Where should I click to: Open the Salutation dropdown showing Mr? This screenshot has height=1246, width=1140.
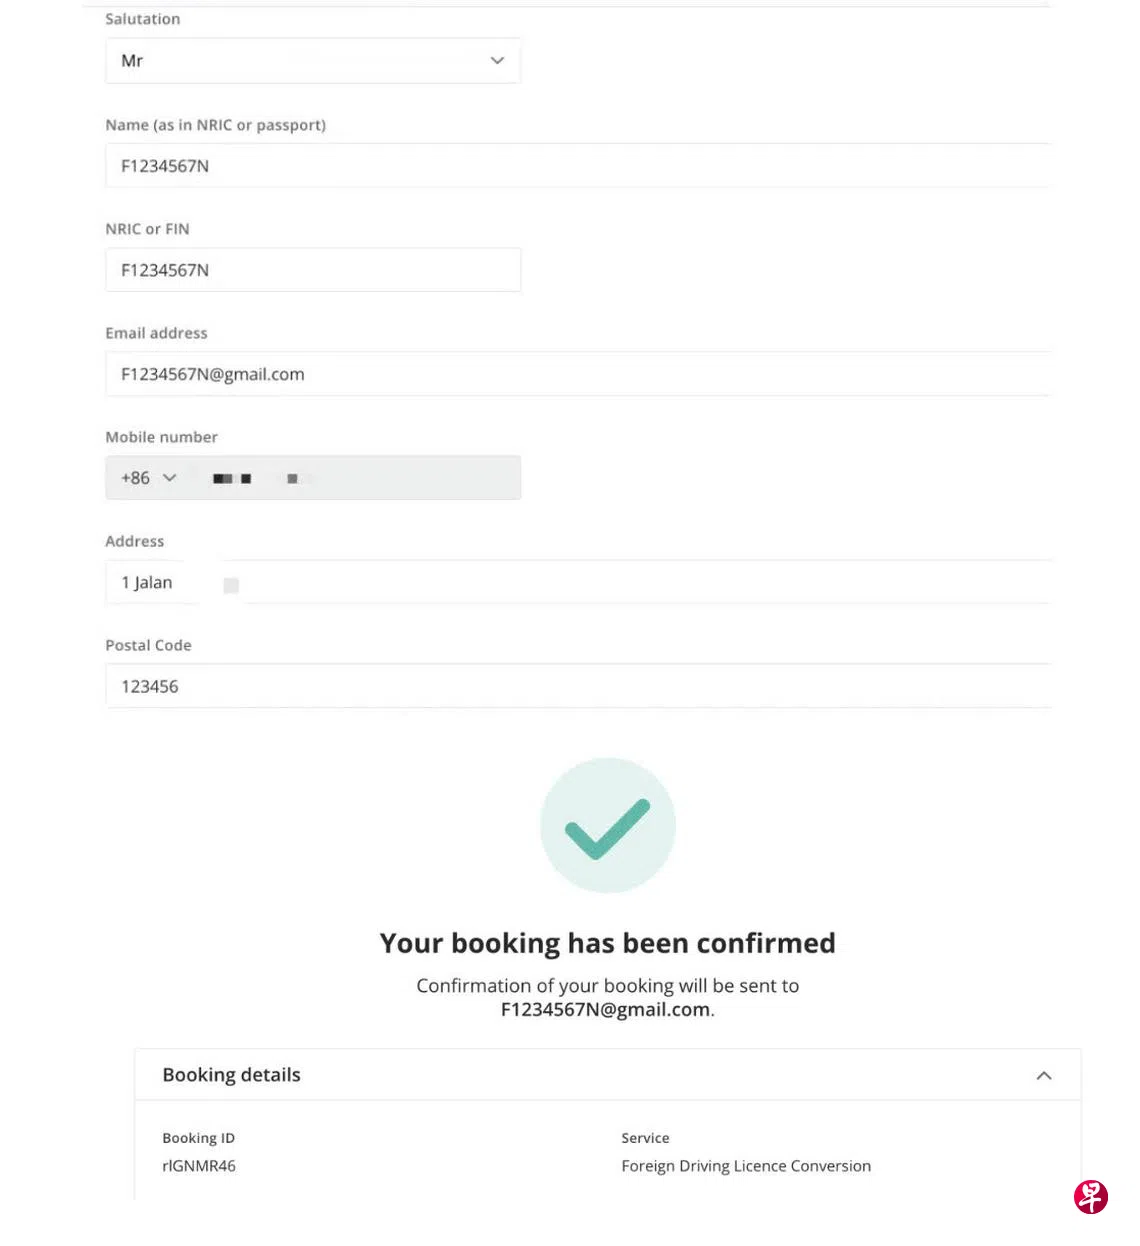[x=312, y=61]
